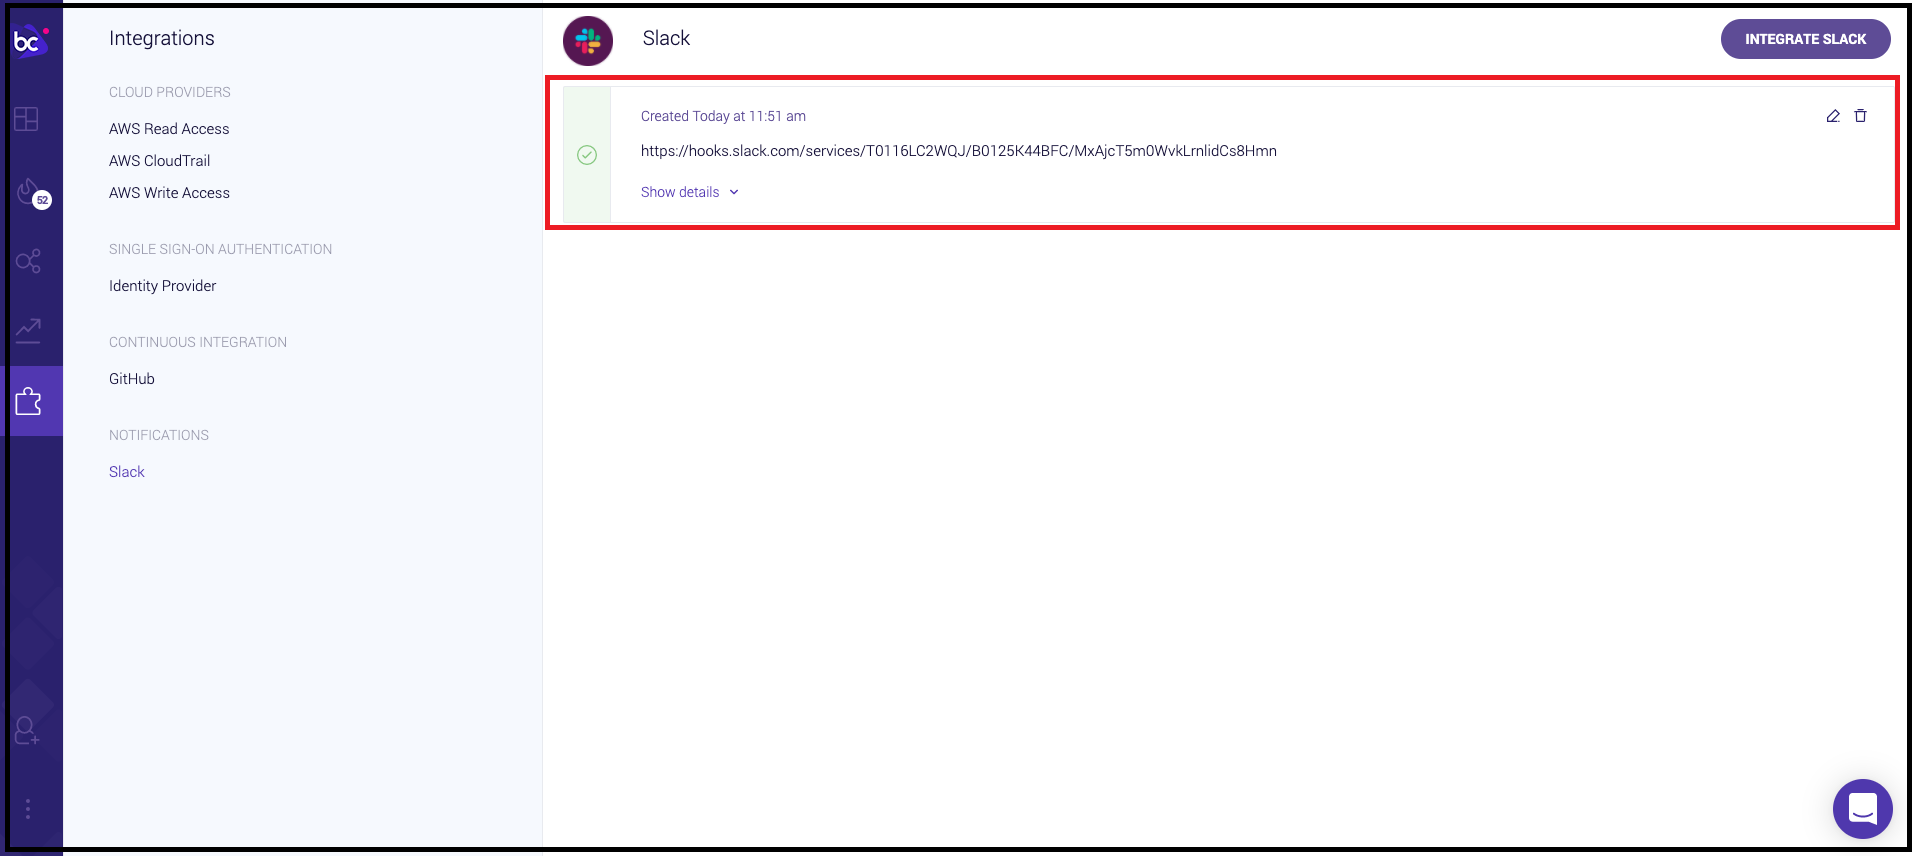
Task: Click the add user icon in sidebar
Action: pos(27,731)
